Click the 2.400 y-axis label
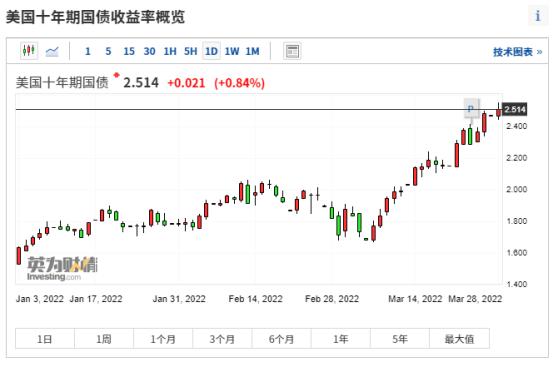This screenshot has height=368, width=554. [516, 126]
